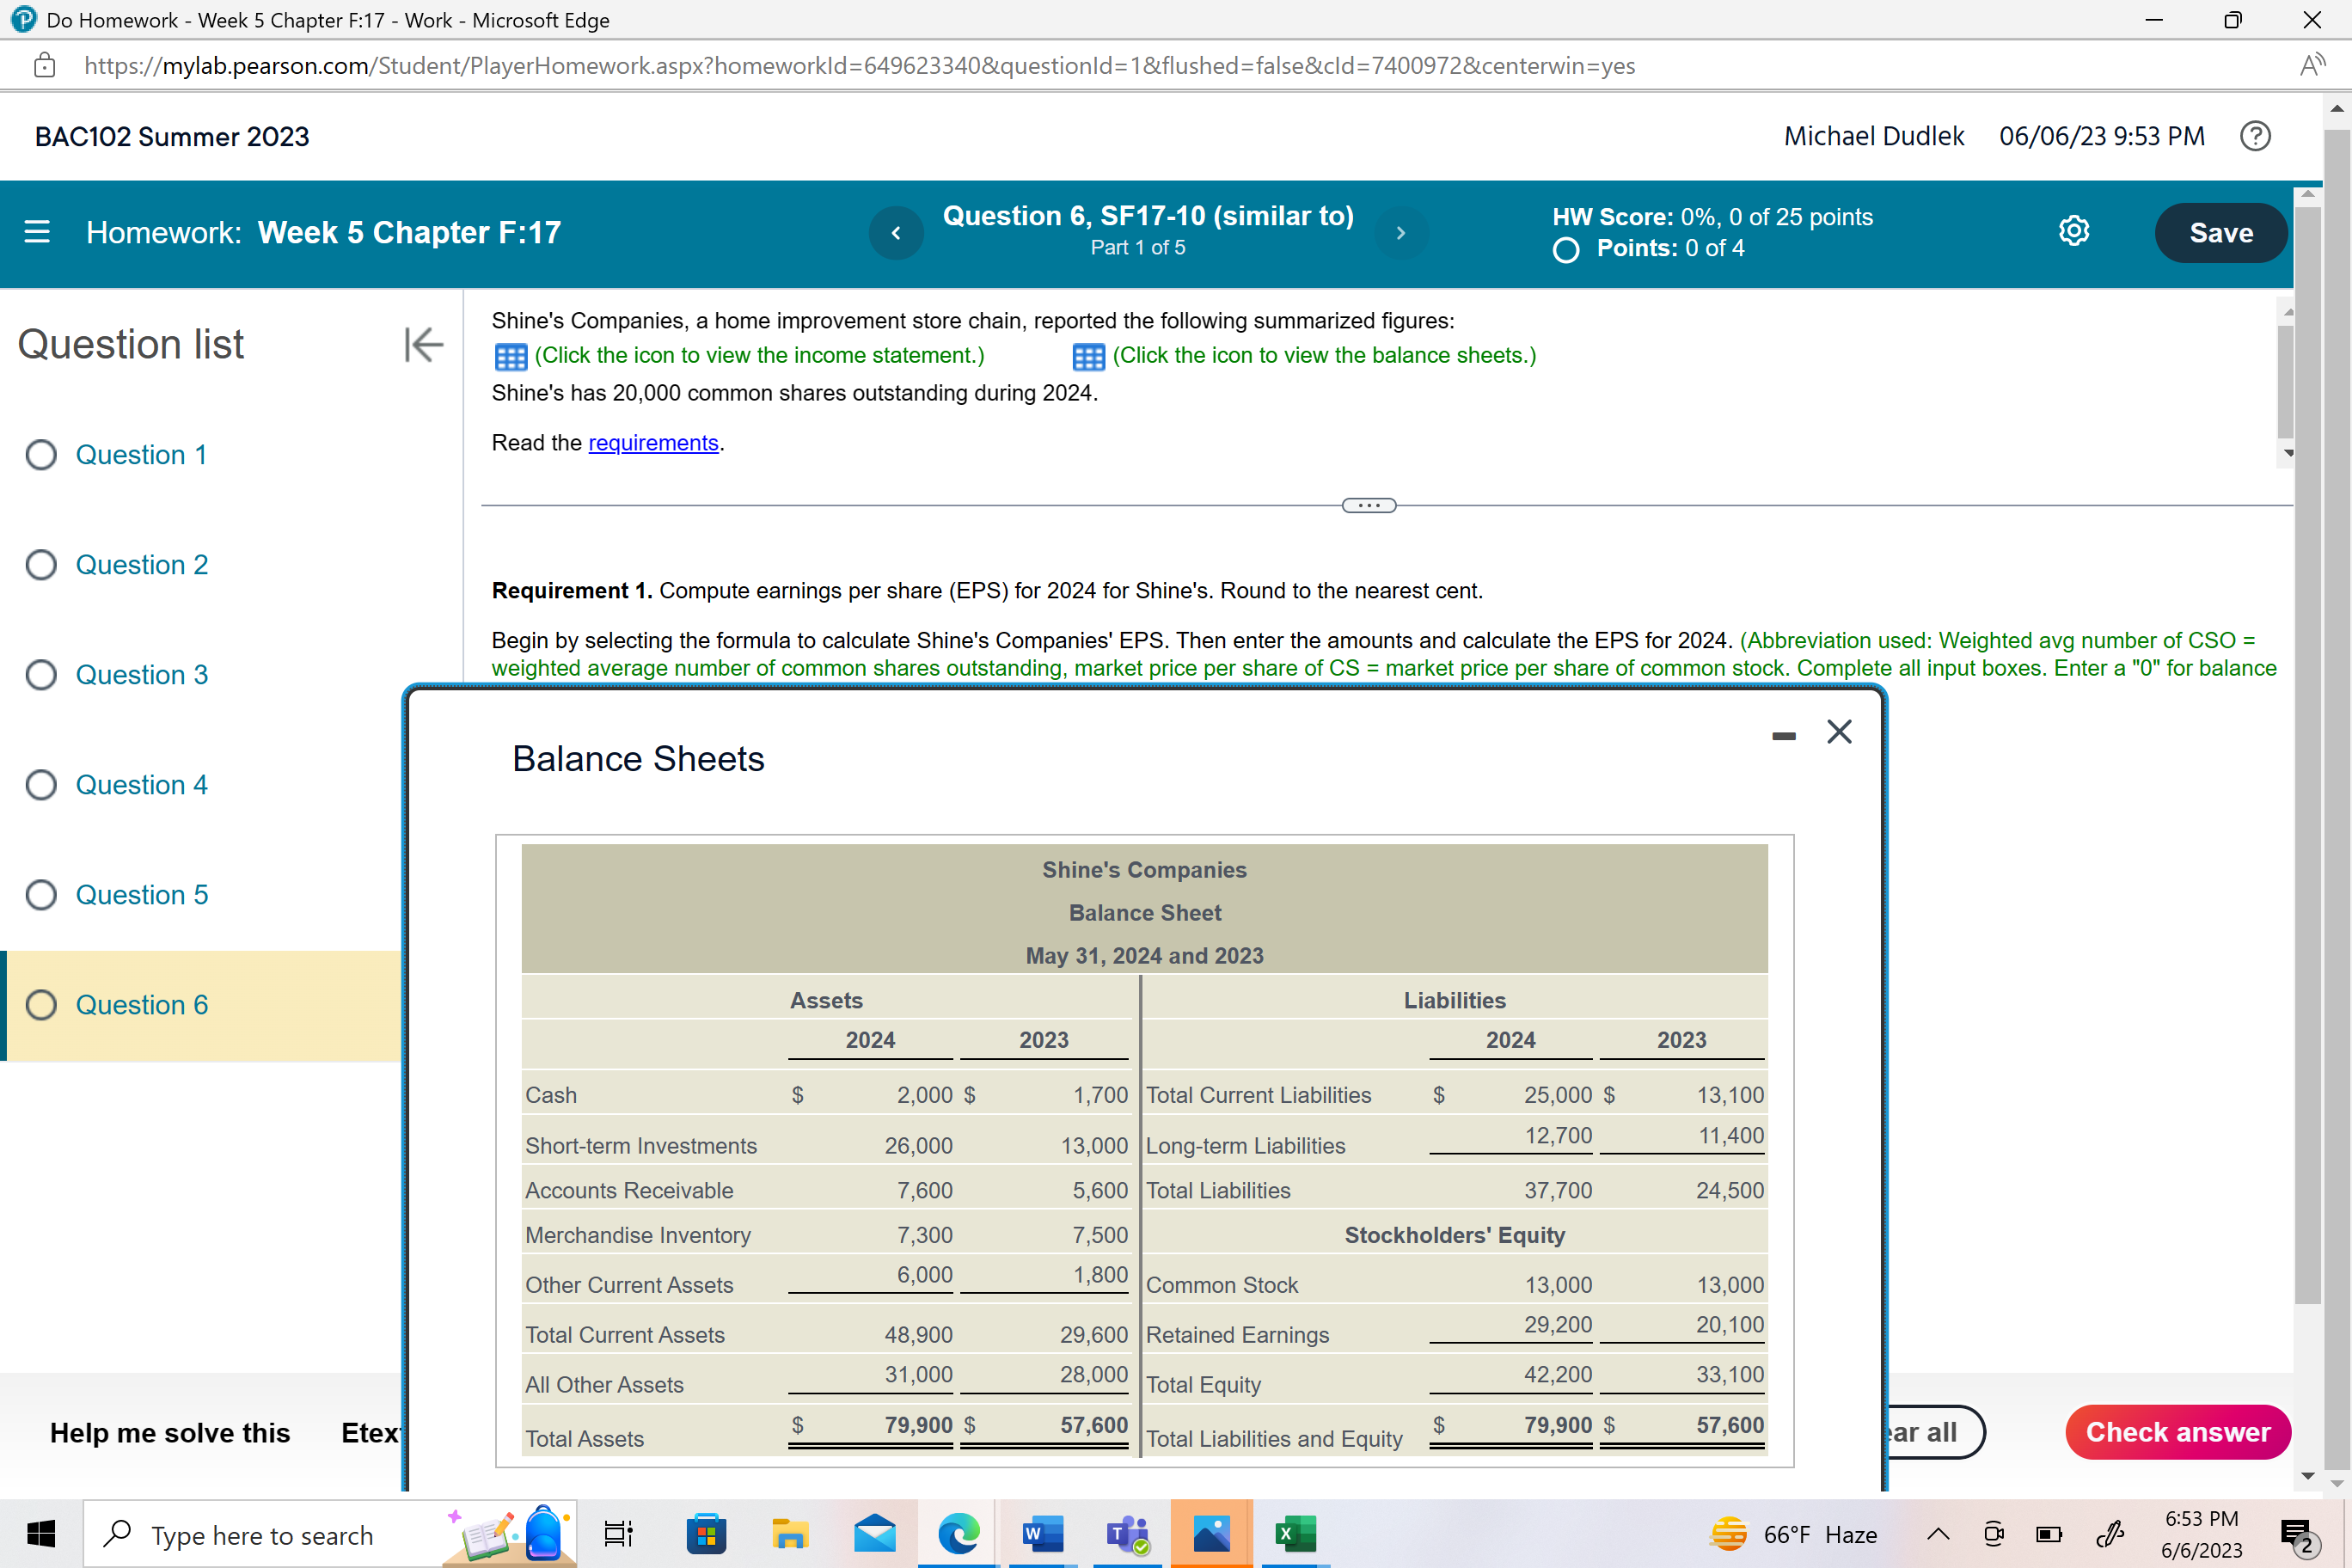This screenshot has width=2352, height=1568.
Task: Open Question 4 in the list
Action: pyautogui.click(x=142, y=785)
